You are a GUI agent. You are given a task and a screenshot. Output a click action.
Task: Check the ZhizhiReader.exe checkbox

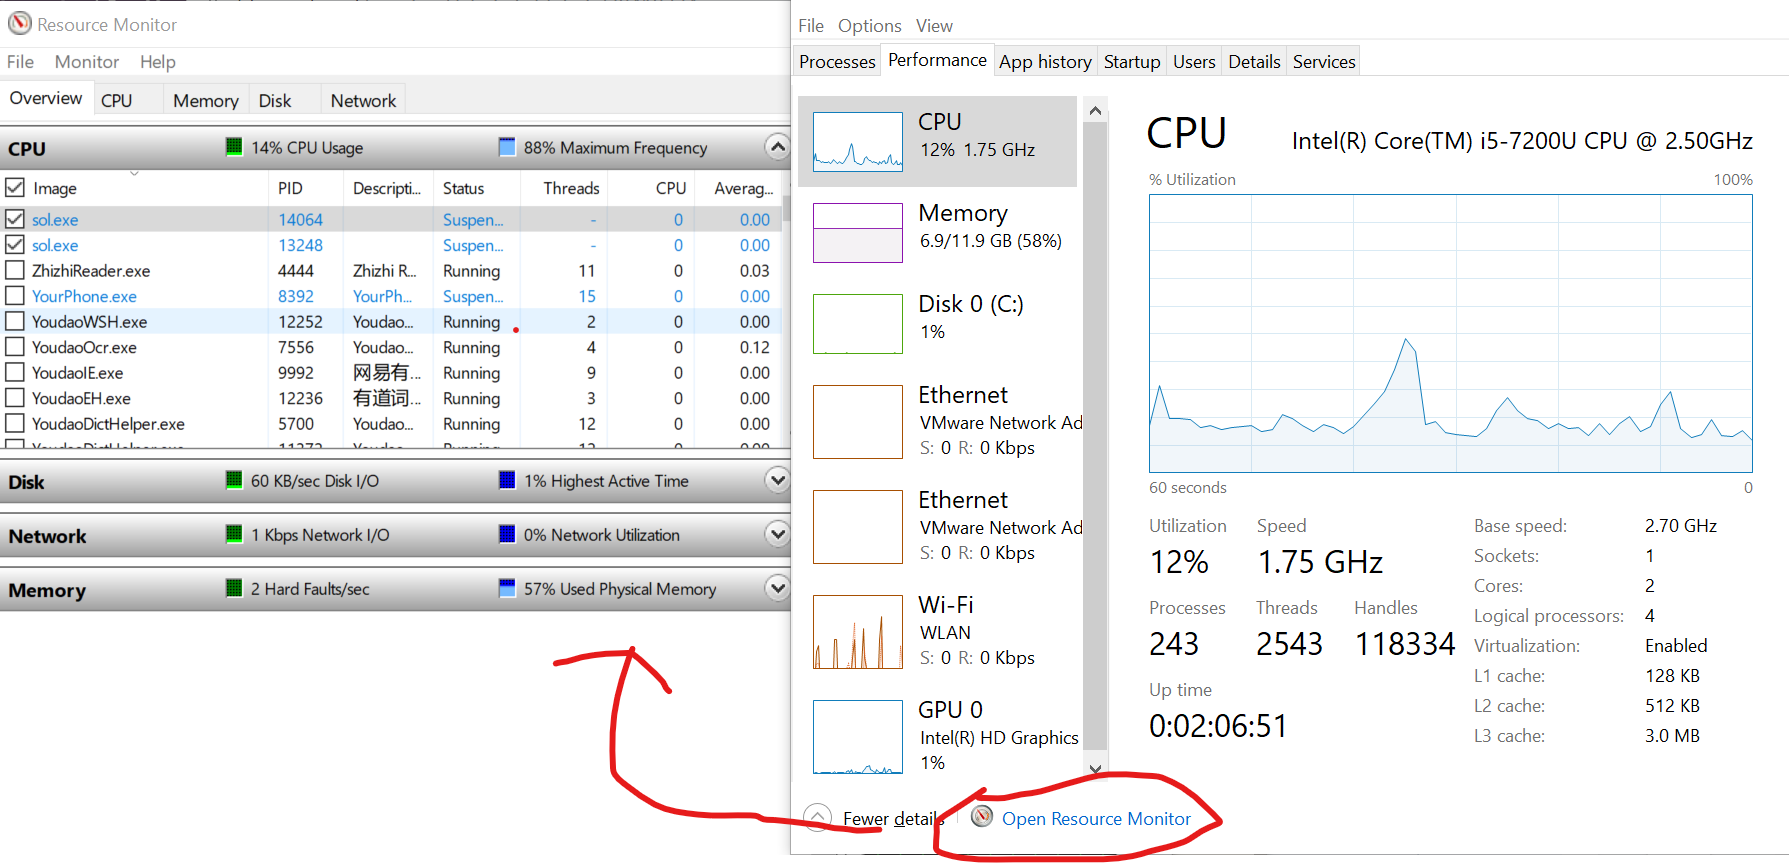(x=15, y=270)
